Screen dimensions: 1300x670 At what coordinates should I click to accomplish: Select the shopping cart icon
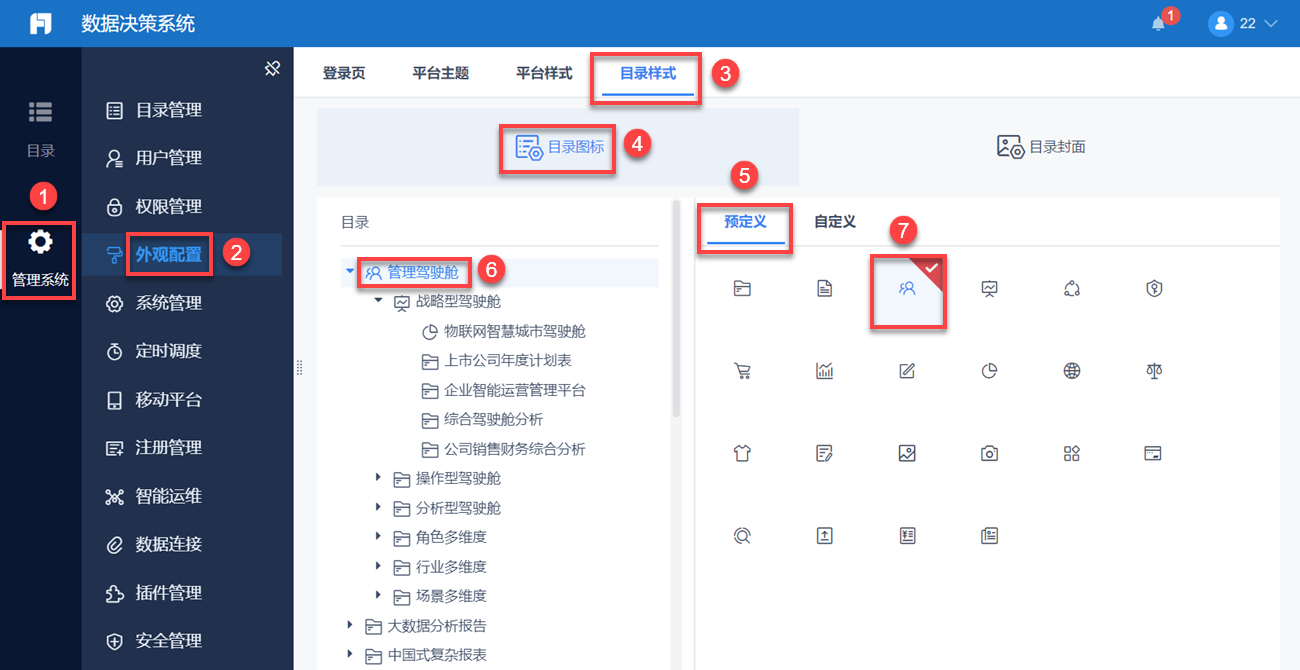[x=742, y=371]
